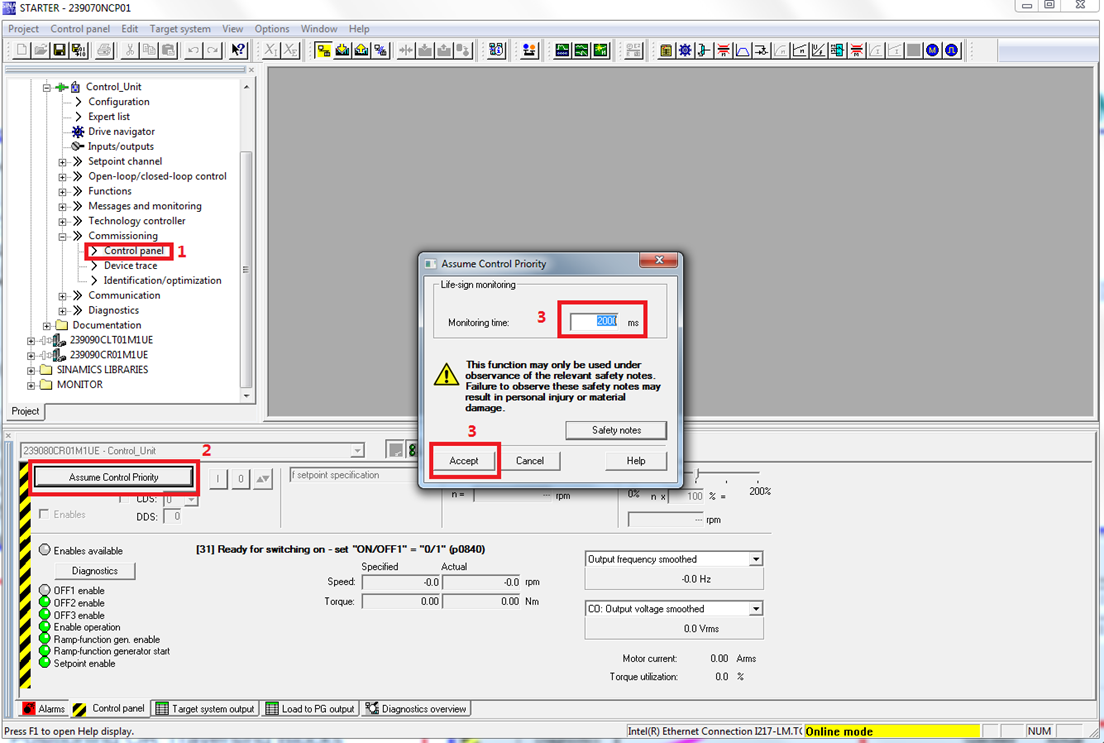1104x743 pixels.
Task: Open the Target system menu
Action: [x=180, y=29]
